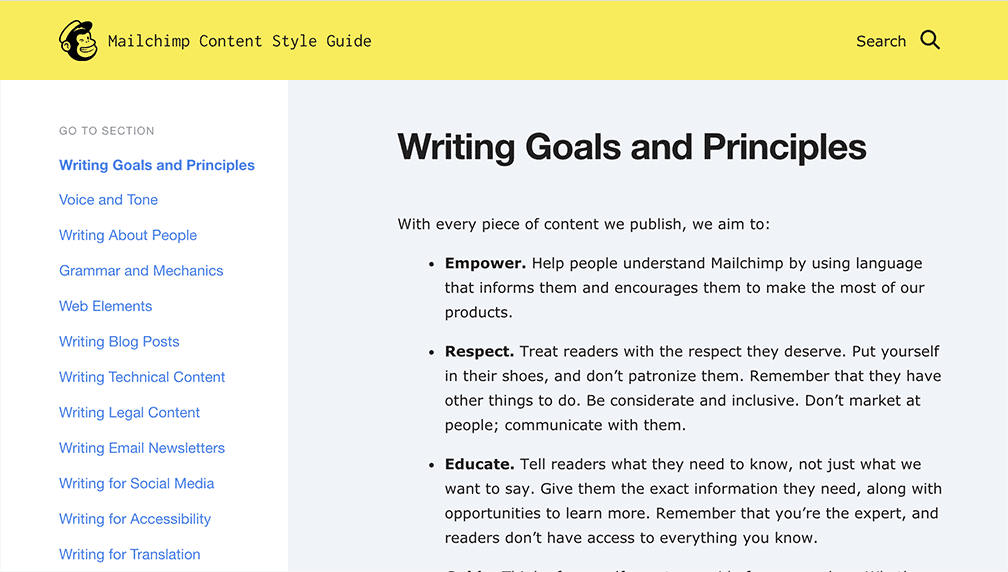Image resolution: width=1008 pixels, height=572 pixels.
Task: Open Search in the header
Action: coord(881,41)
